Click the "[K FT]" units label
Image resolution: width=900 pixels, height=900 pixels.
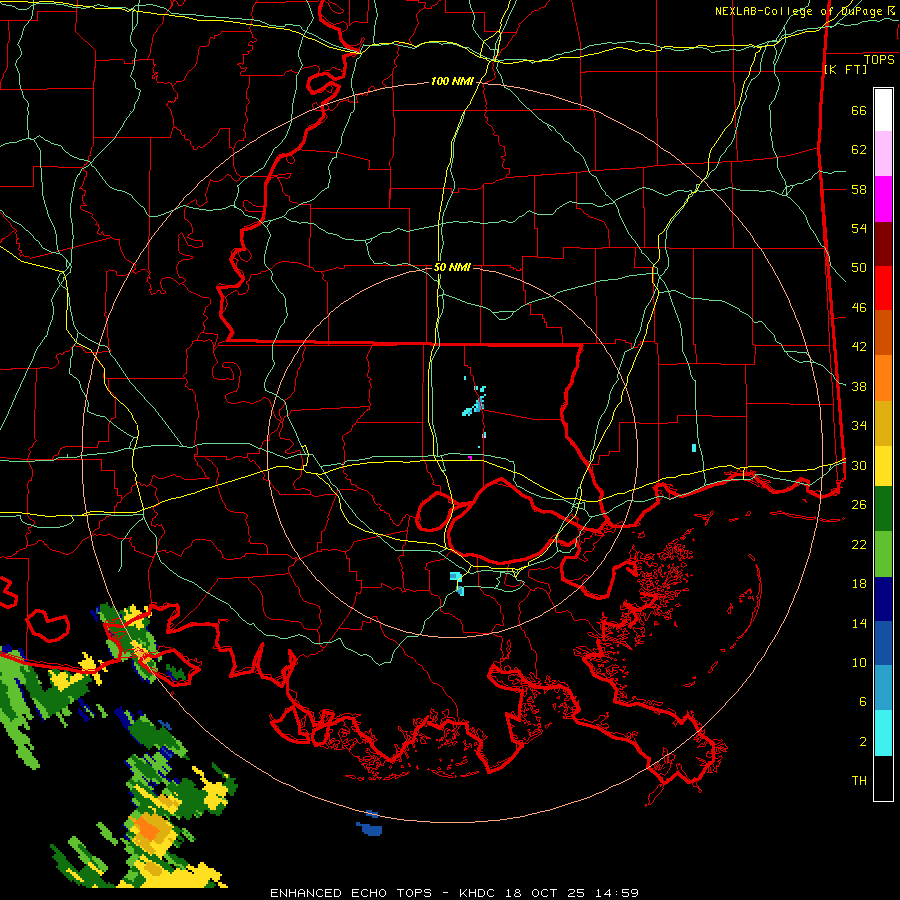[845, 69]
